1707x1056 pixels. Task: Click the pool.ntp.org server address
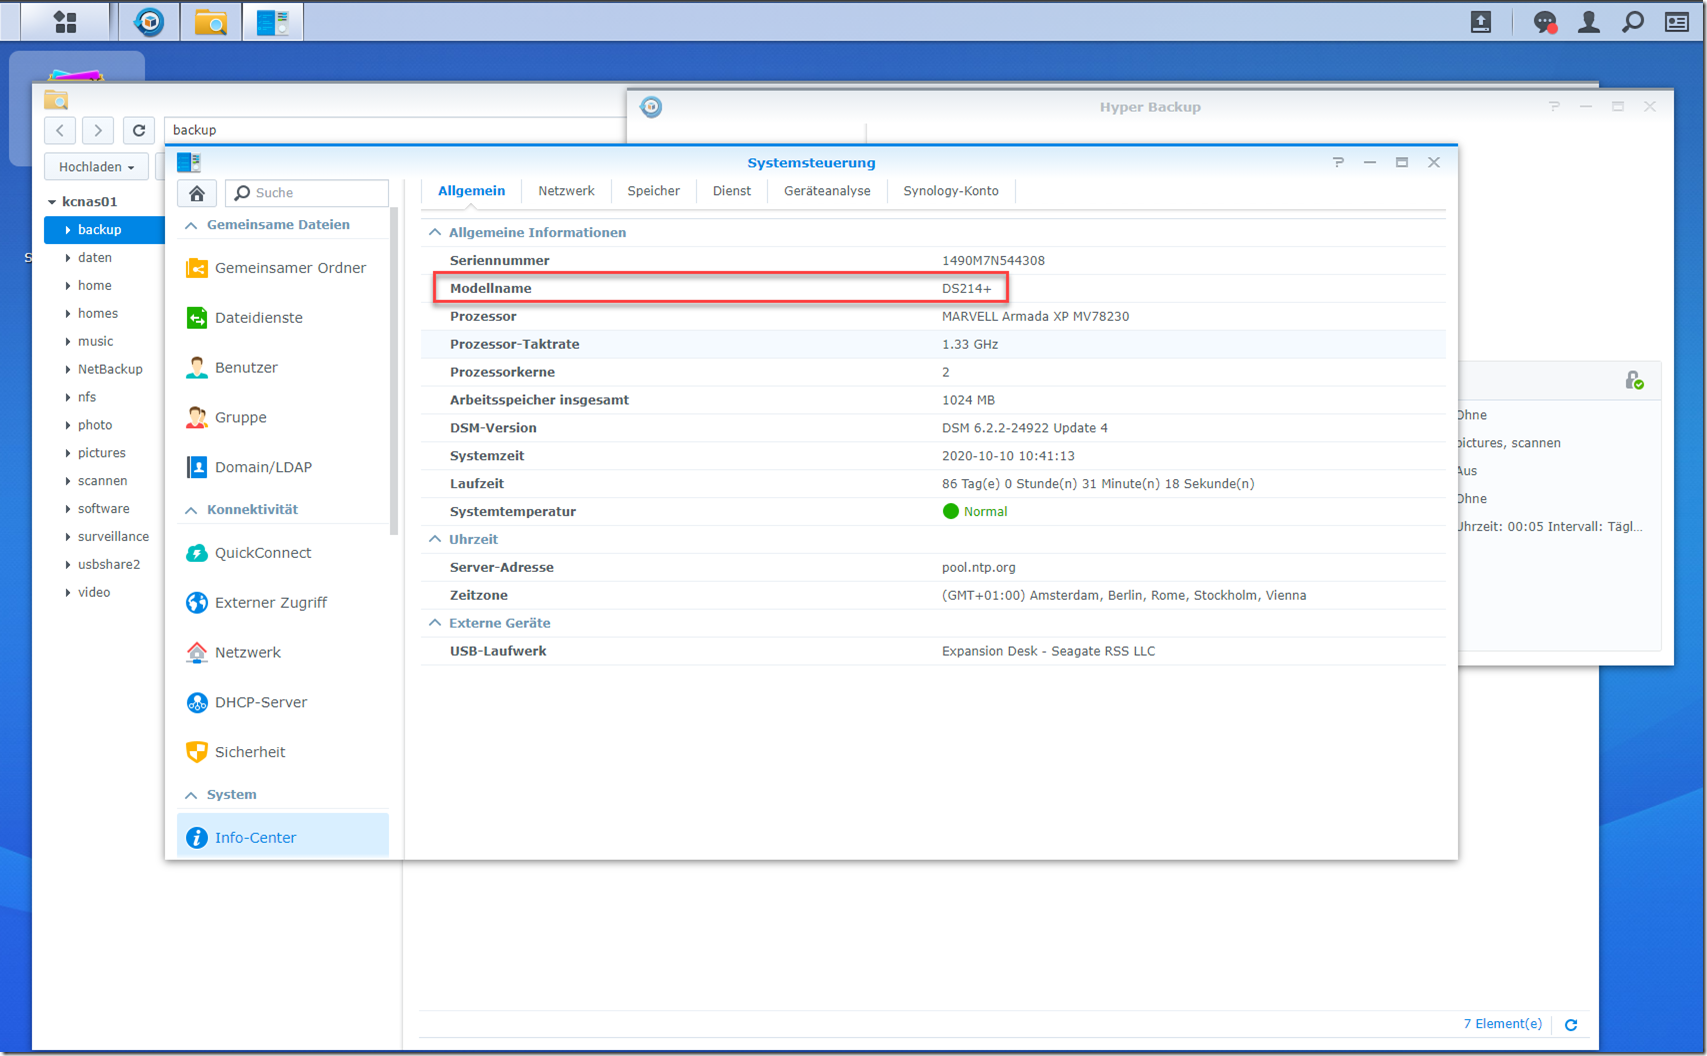coord(978,568)
